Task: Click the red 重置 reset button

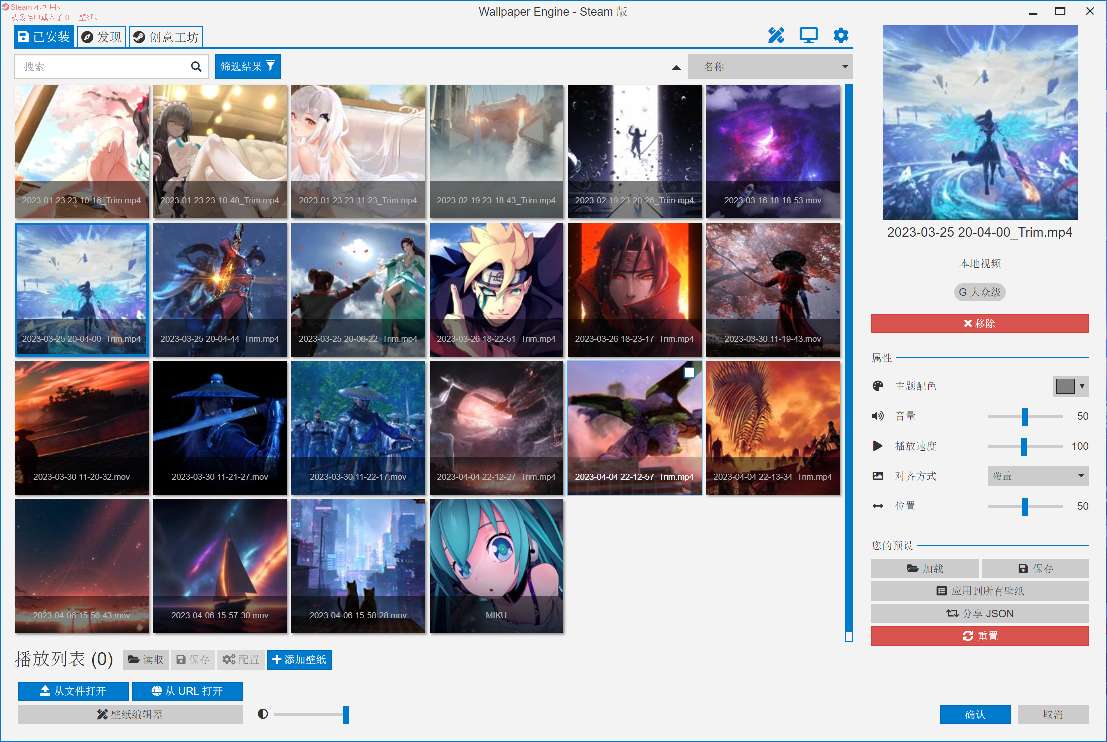Action: coord(979,635)
